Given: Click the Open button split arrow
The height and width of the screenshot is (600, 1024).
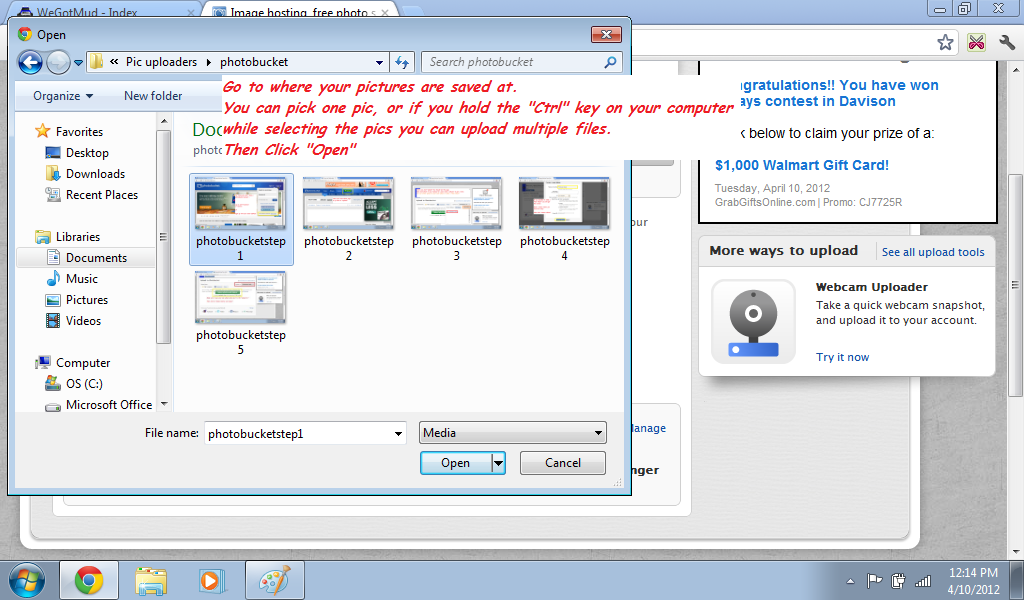Looking at the screenshot, I should [x=498, y=463].
